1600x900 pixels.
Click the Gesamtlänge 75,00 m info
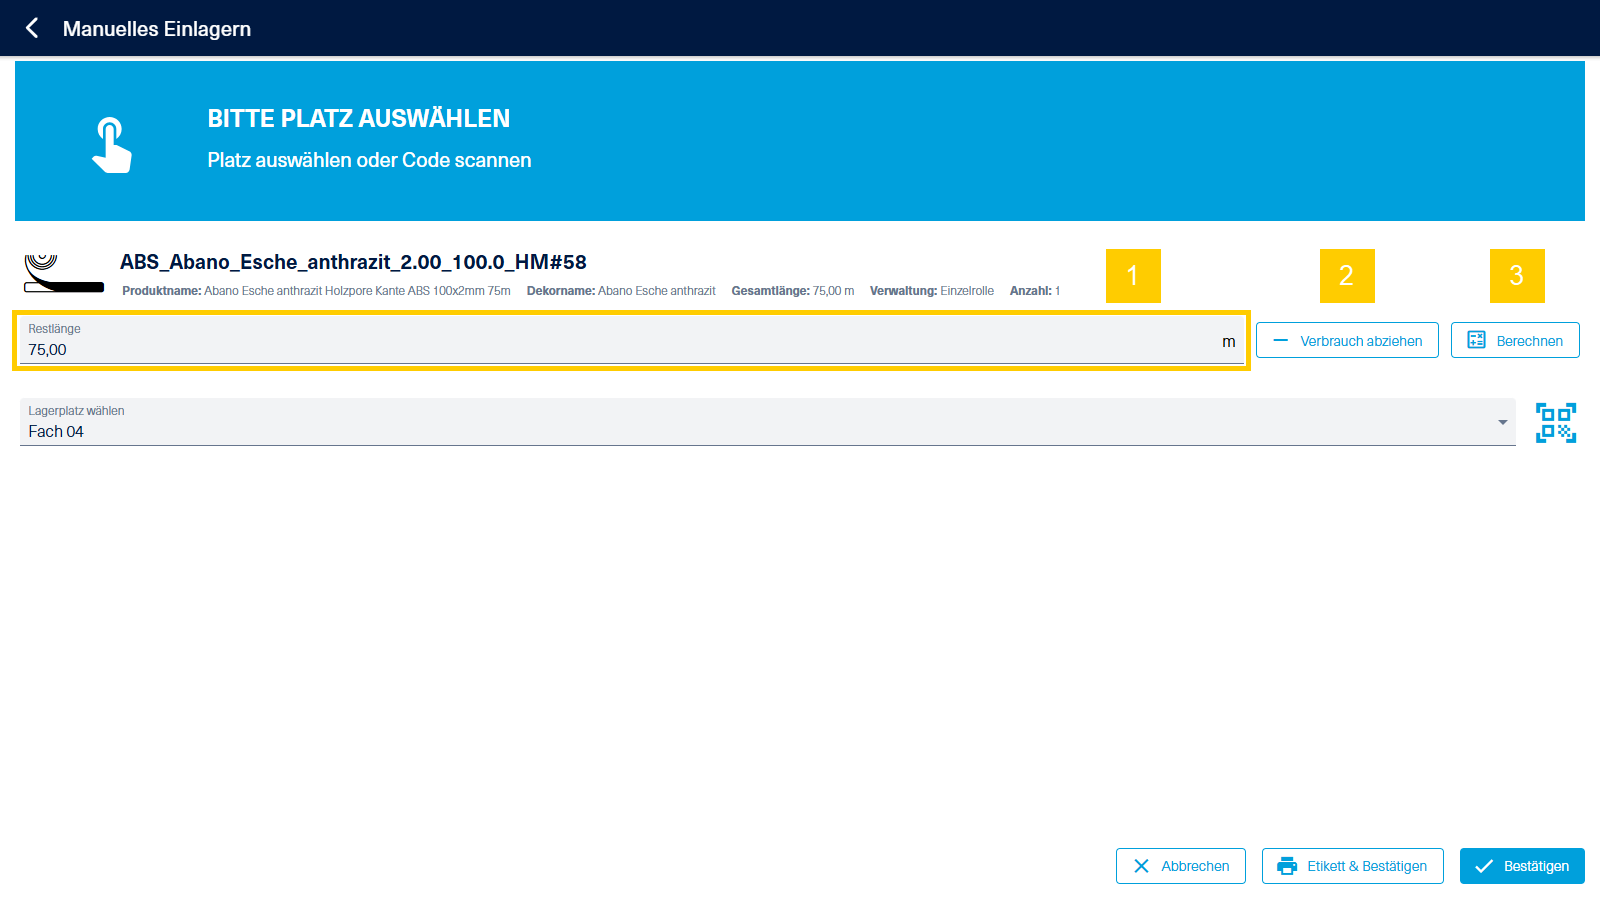pos(792,291)
